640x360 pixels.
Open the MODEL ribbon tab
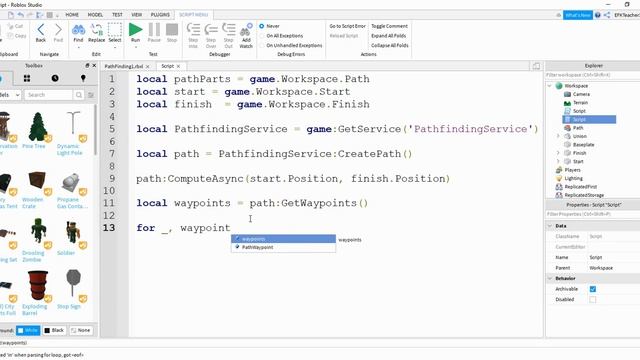point(95,15)
